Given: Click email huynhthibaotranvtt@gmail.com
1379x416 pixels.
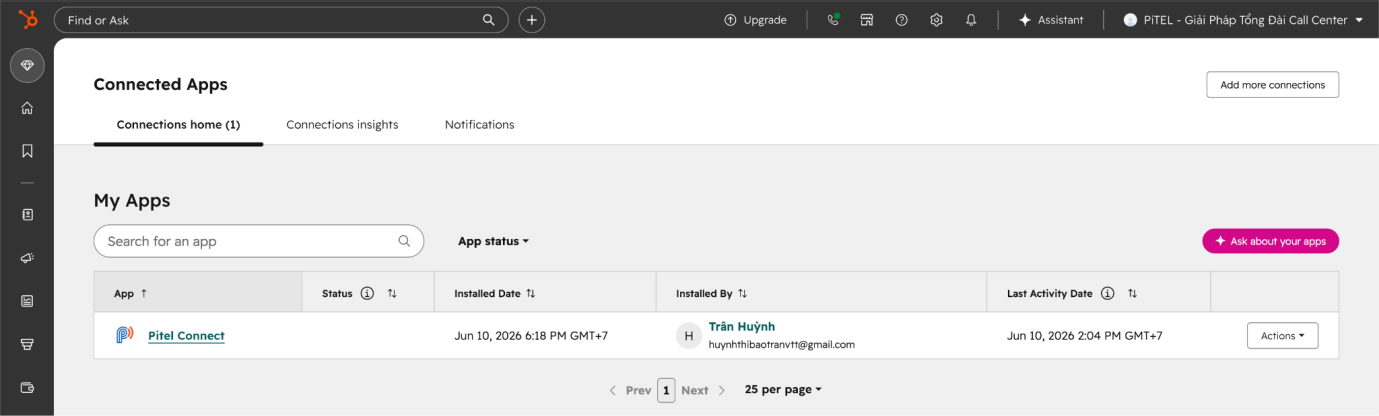Looking at the screenshot, I should pos(782,345).
